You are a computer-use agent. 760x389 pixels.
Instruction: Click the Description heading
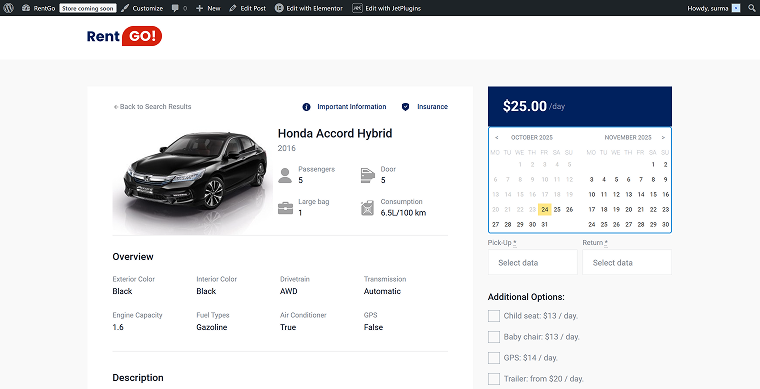point(138,377)
